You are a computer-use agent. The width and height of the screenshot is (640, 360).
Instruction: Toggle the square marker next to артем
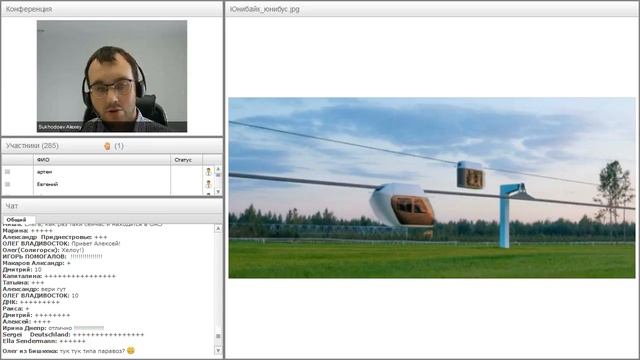(x=7, y=172)
